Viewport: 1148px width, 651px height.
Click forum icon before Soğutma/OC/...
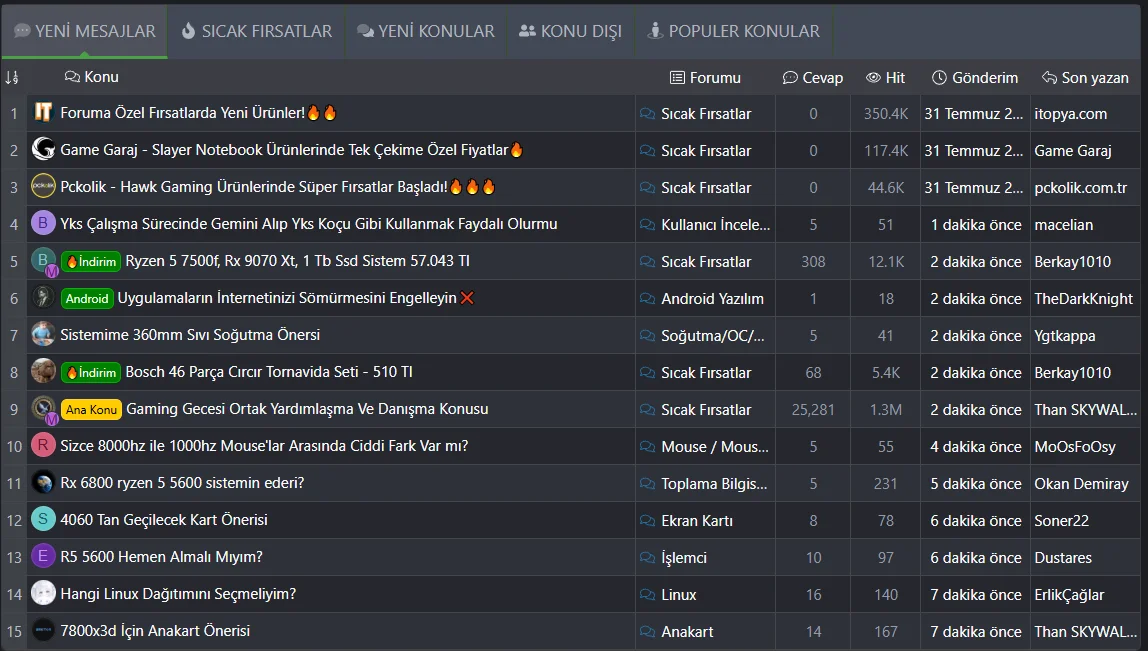[x=647, y=335]
